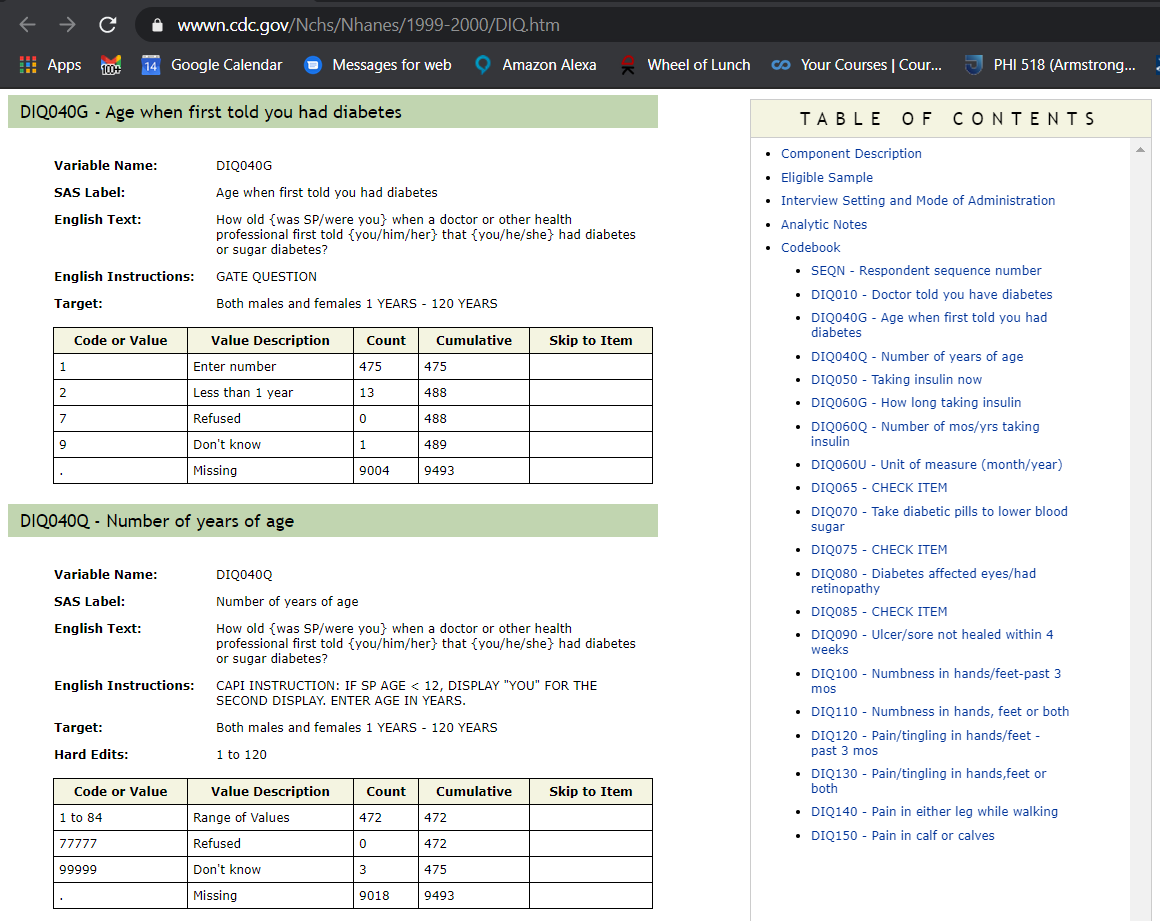The height and width of the screenshot is (921, 1160).
Task: Select Codebook link in contents
Action: point(810,248)
